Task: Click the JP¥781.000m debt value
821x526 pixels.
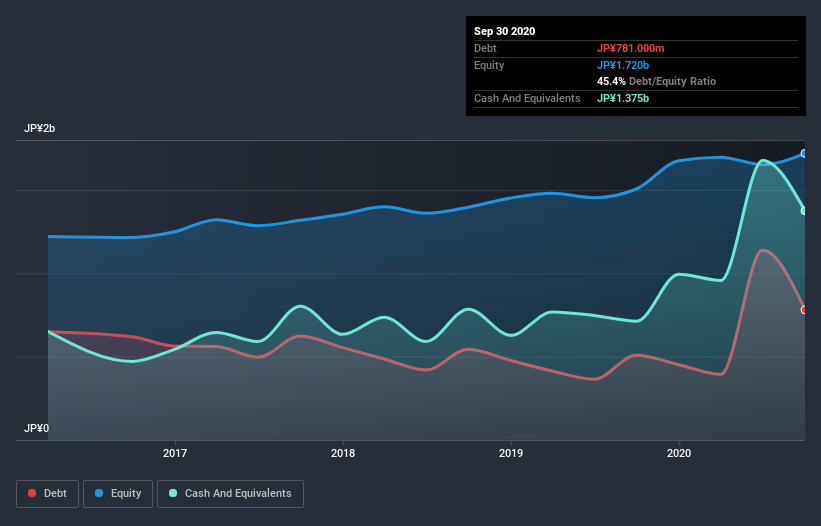Action: pos(630,48)
